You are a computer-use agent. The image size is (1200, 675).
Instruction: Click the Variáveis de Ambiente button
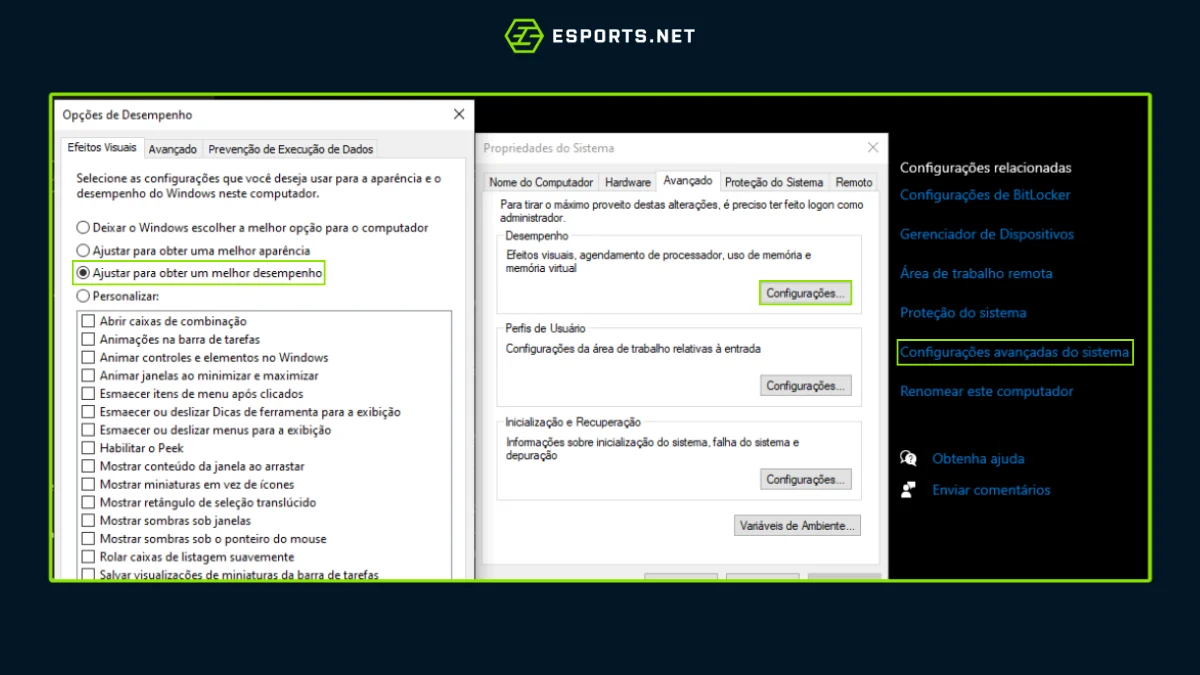pos(797,525)
